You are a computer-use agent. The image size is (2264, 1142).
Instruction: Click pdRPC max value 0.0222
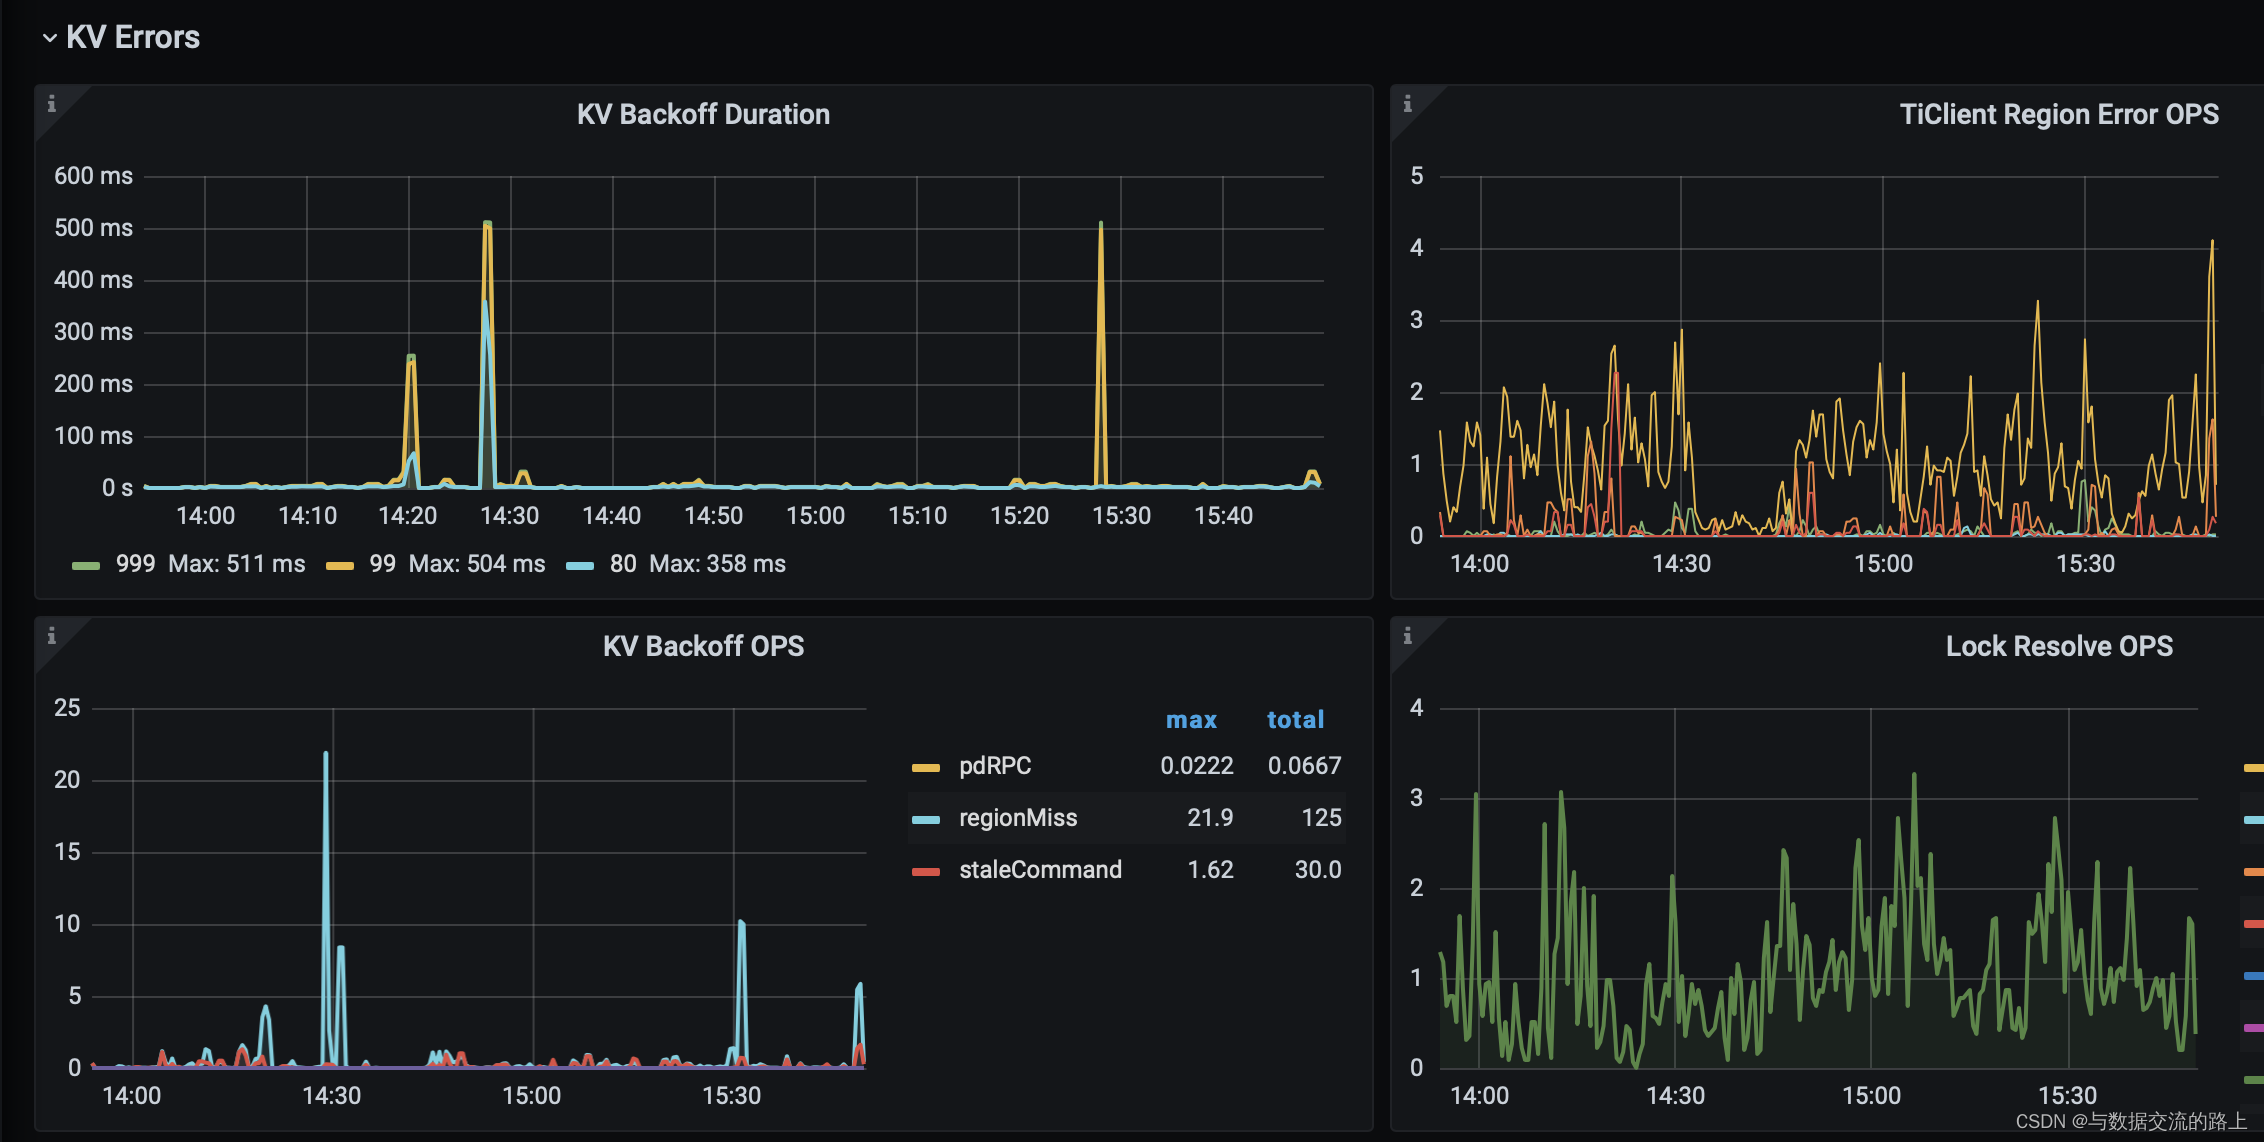point(1196,766)
